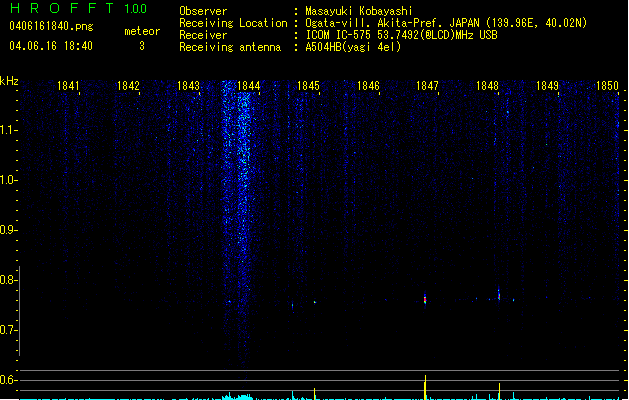Click the Receiving antenna field label
The width and height of the screenshot is (629, 400).
coord(230,47)
